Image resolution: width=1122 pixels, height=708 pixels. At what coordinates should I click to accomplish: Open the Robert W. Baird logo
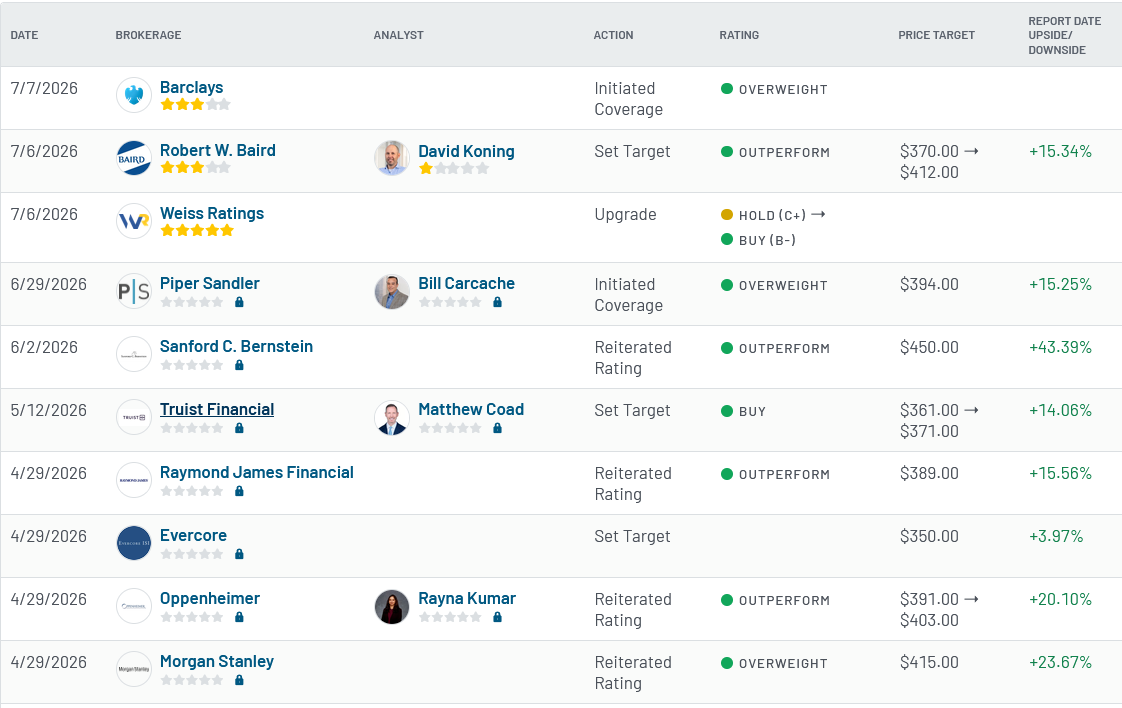[134, 158]
